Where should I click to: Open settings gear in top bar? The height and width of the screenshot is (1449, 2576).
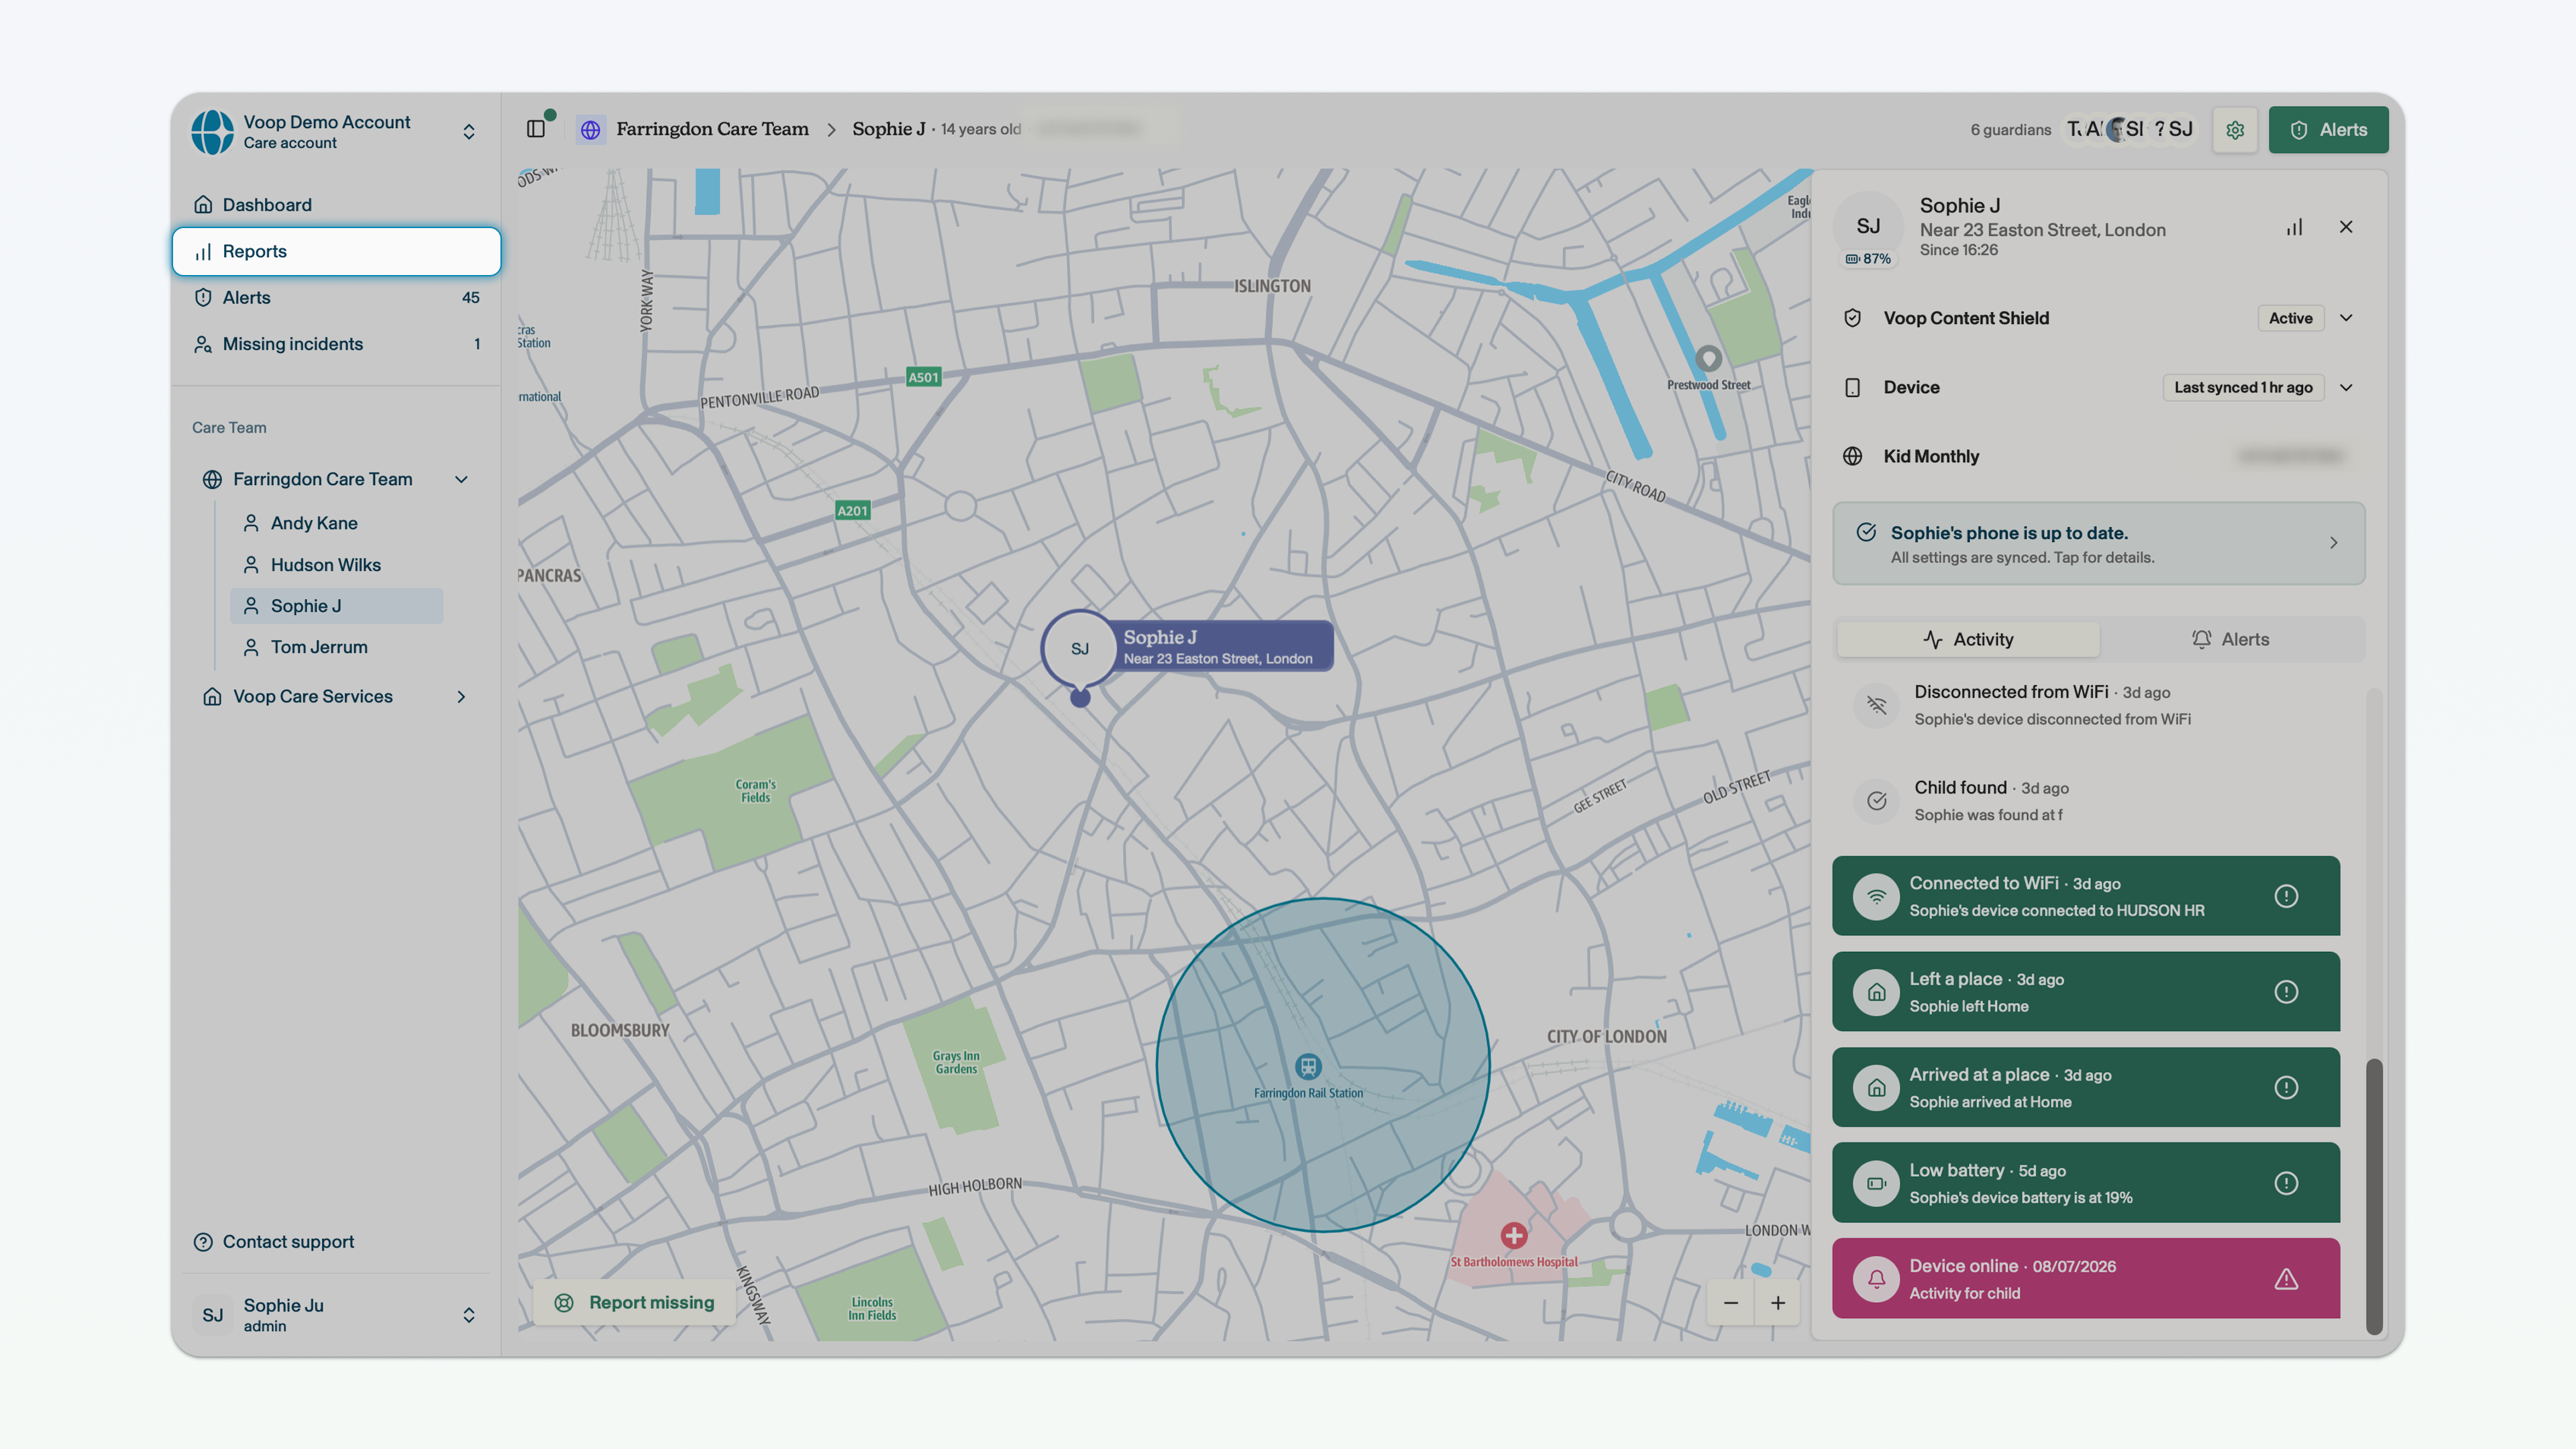[x=2235, y=130]
